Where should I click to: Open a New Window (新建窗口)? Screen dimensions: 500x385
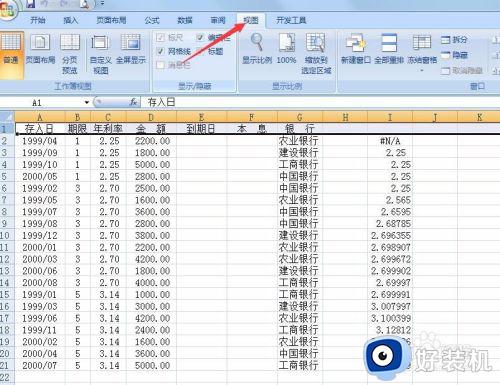pos(356,49)
